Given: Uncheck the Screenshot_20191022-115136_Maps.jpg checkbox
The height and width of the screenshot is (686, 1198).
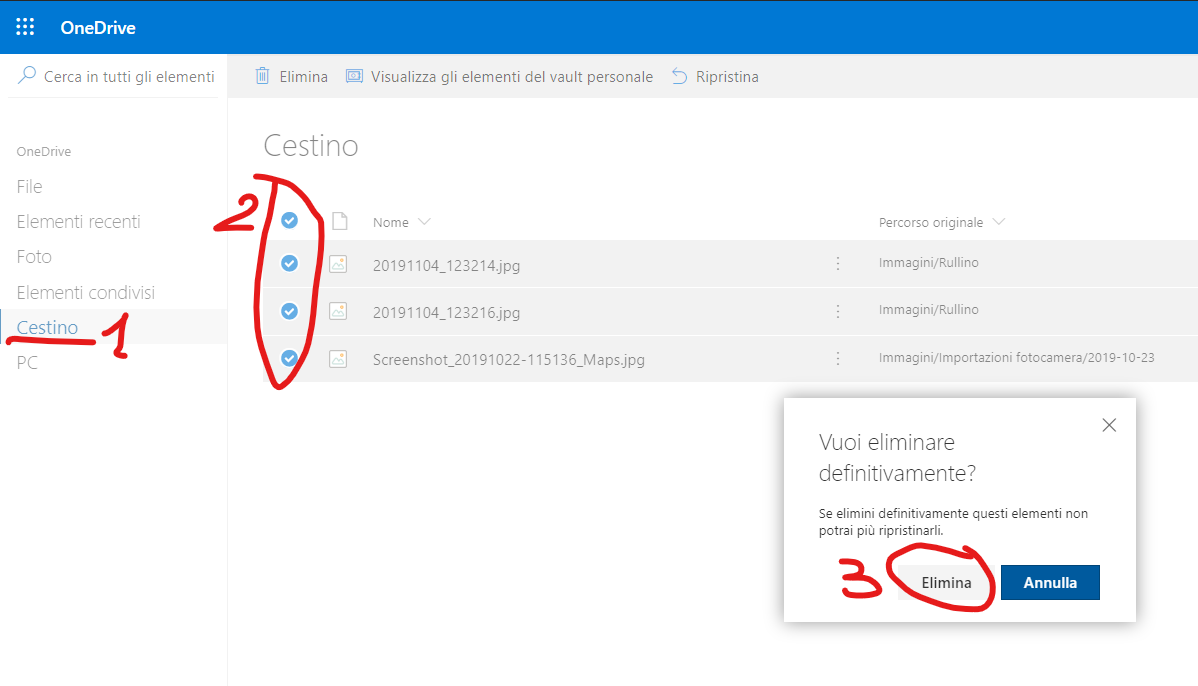Looking at the screenshot, I should tap(289, 357).
